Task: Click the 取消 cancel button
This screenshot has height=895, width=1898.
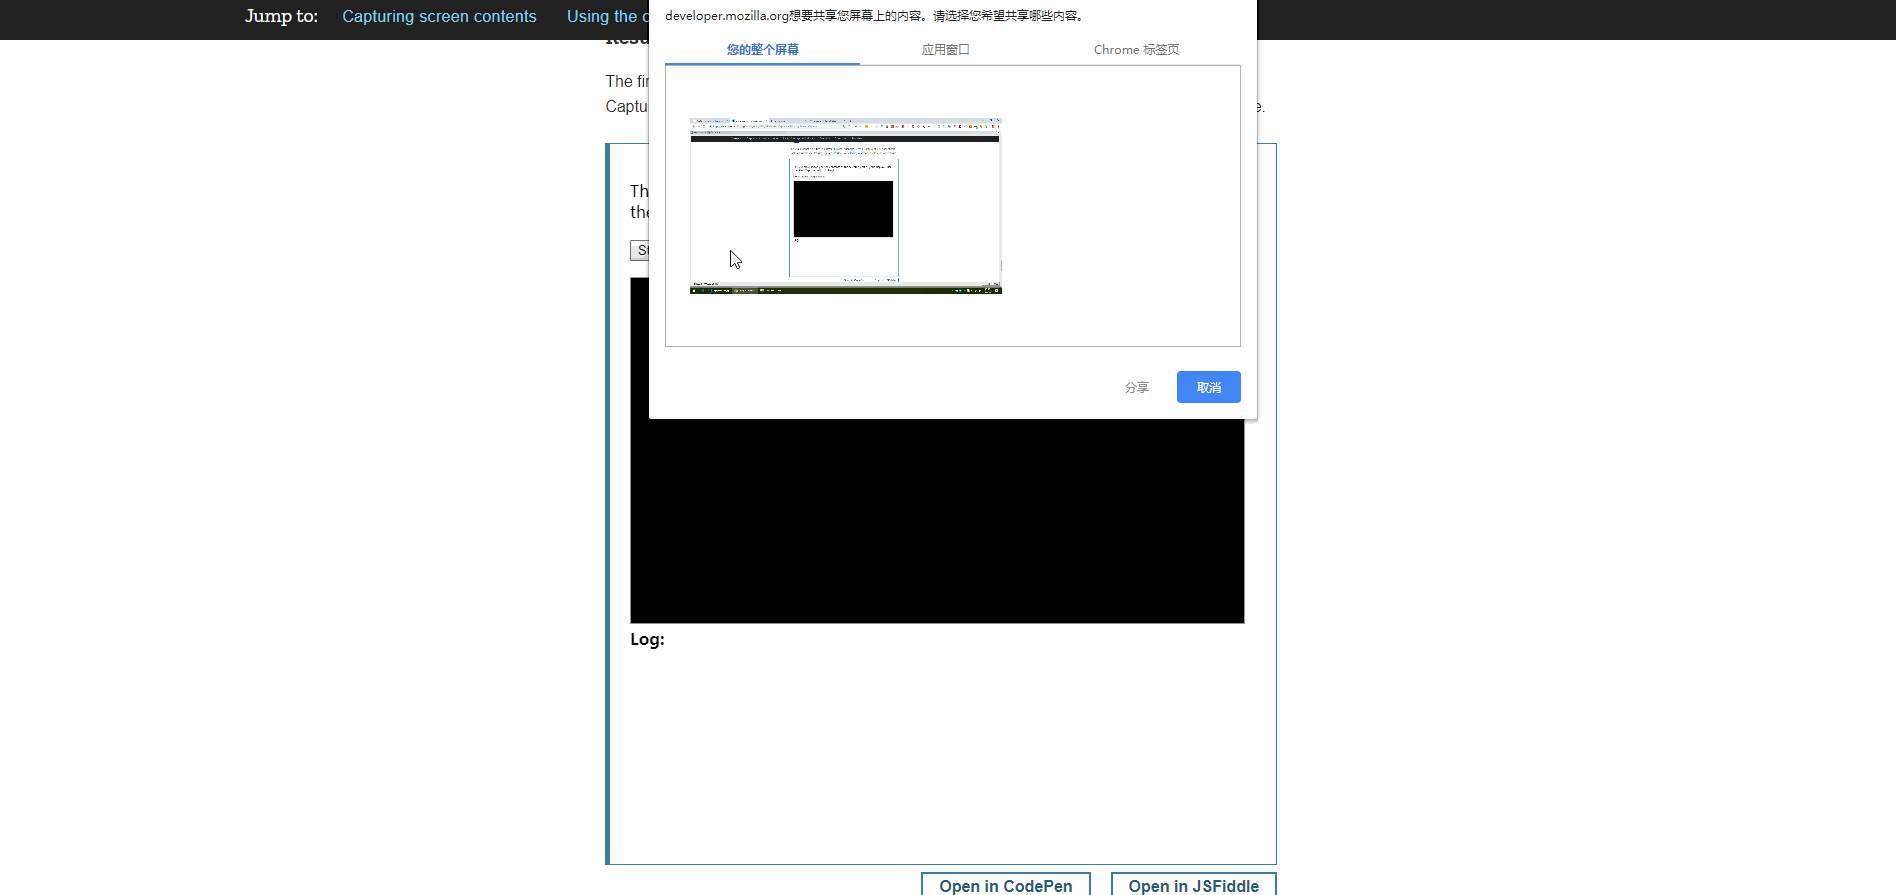Action: coord(1208,387)
